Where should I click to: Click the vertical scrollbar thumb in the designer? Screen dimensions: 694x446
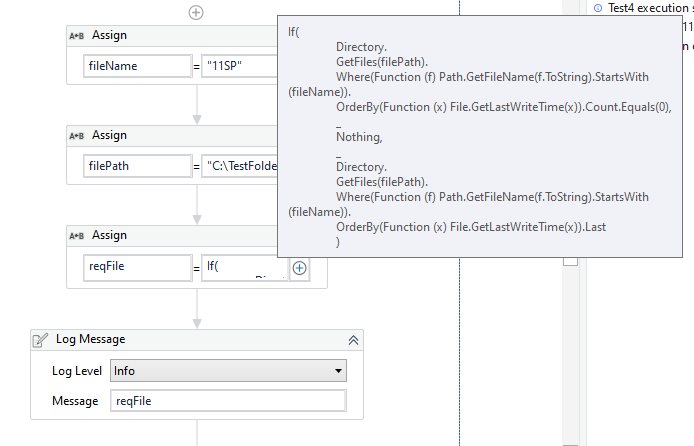point(571,261)
